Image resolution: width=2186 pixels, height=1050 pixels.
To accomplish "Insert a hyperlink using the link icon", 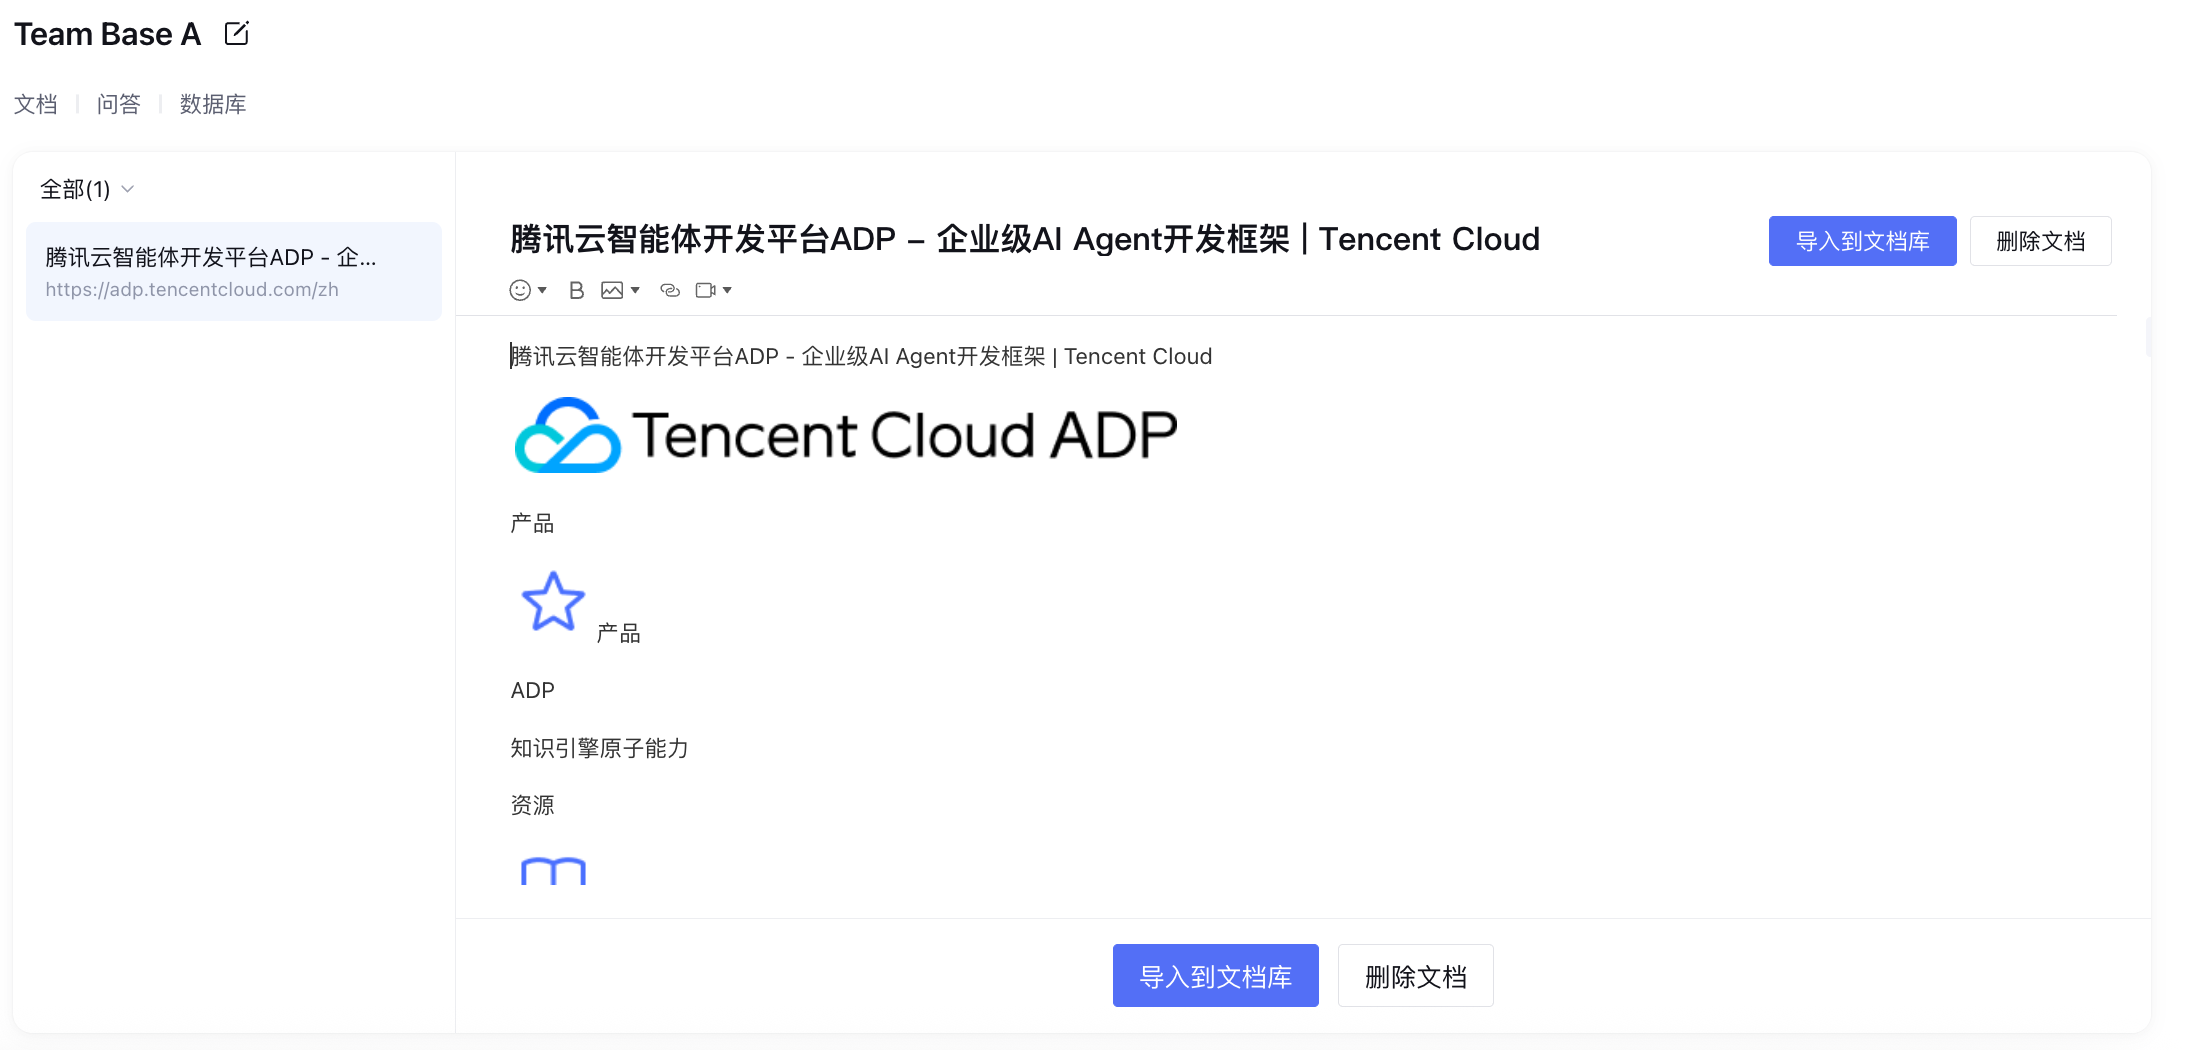I will [670, 290].
